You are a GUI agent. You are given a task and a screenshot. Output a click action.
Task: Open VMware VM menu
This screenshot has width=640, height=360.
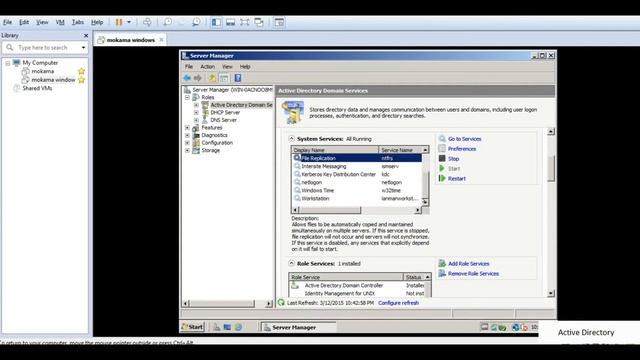point(60,22)
